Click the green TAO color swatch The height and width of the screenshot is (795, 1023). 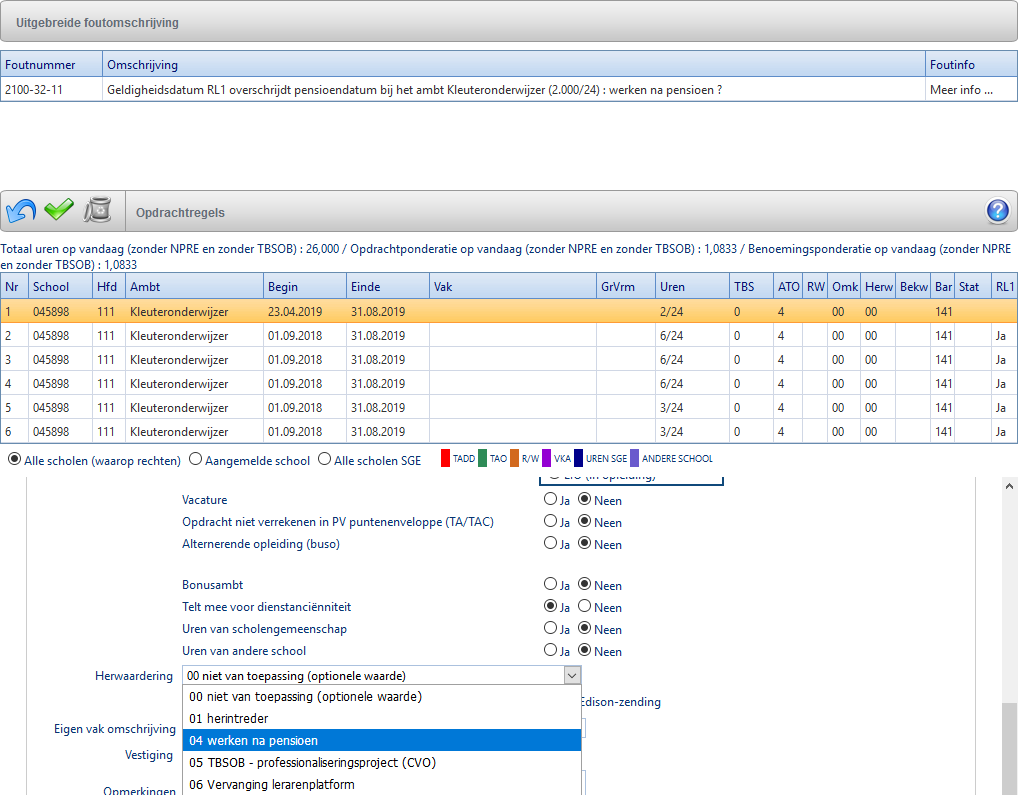482,458
